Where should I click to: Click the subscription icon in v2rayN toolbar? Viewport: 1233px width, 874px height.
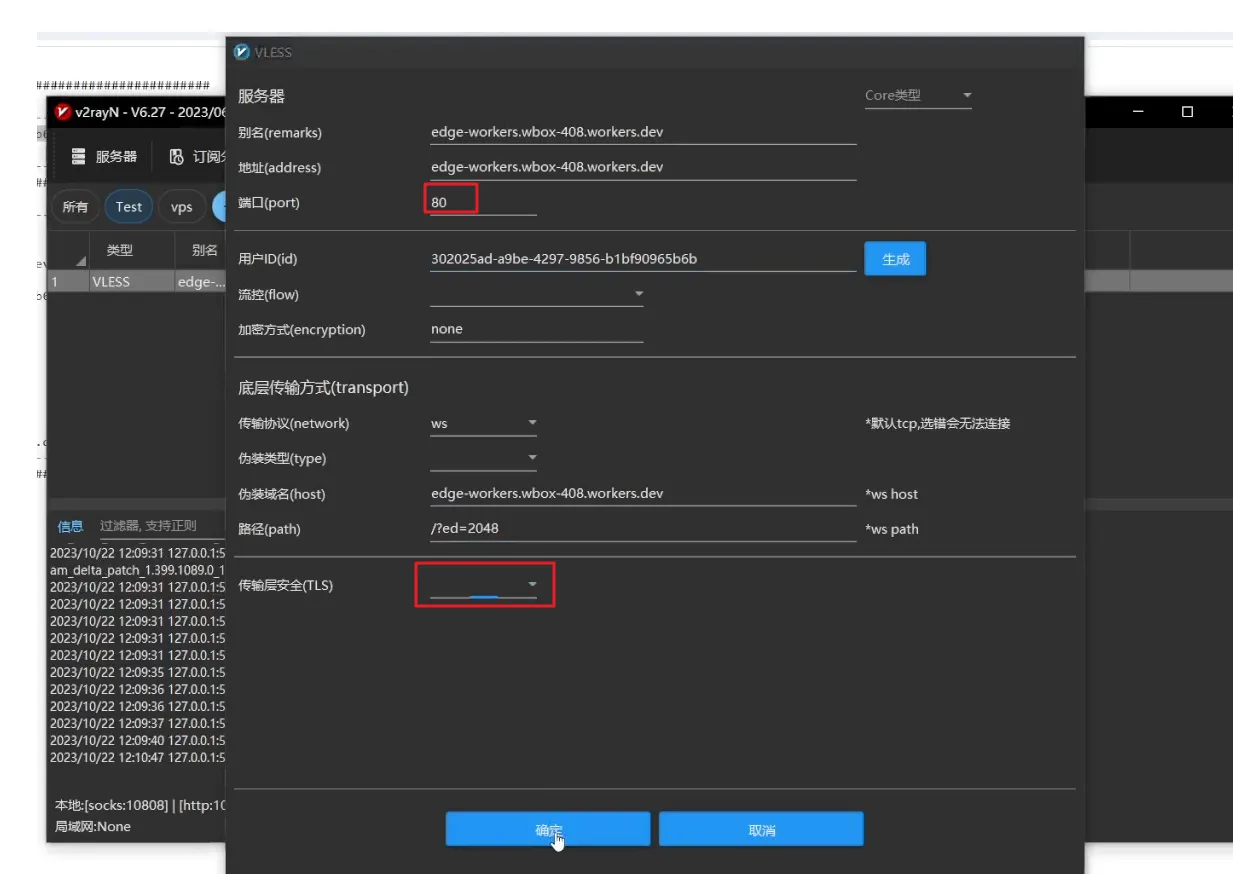[176, 156]
